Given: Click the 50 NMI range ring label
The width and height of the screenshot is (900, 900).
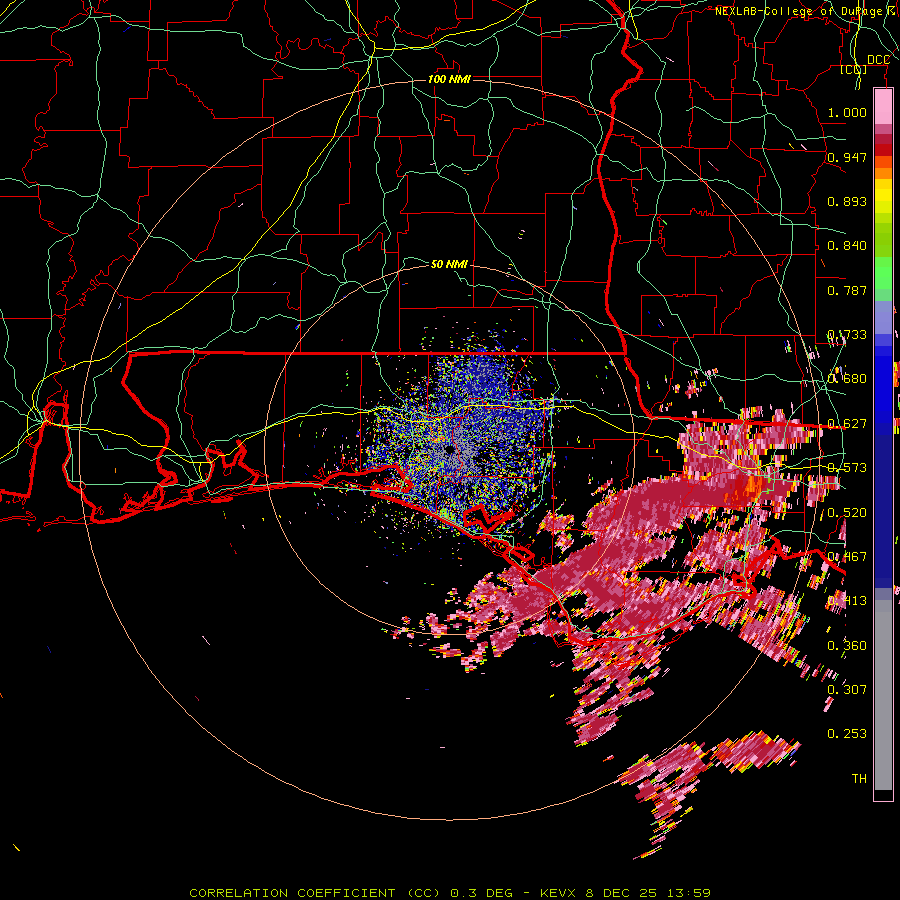Looking at the screenshot, I should [x=449, y=264].
